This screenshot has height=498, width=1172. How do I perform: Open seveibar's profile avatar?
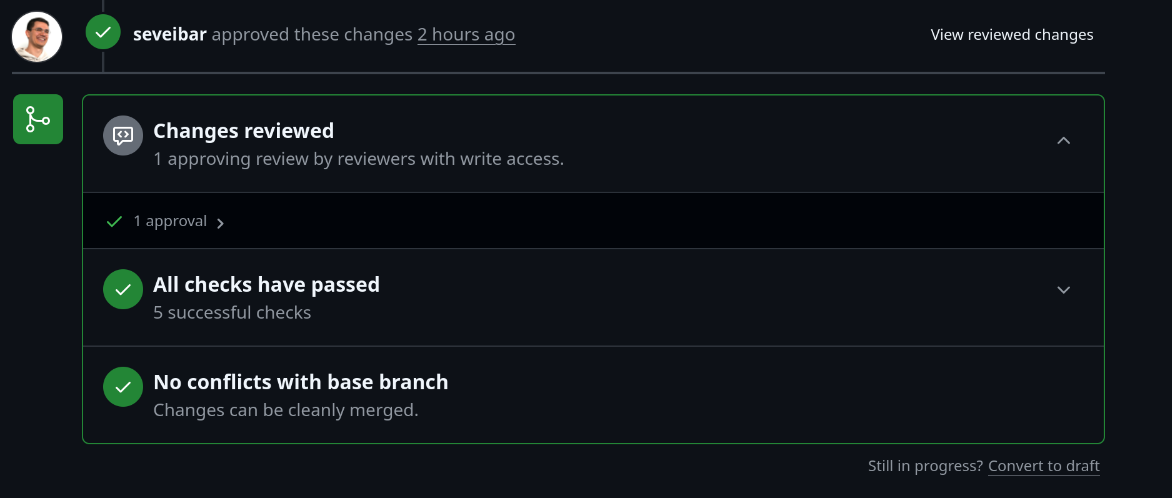pos(37,37)
